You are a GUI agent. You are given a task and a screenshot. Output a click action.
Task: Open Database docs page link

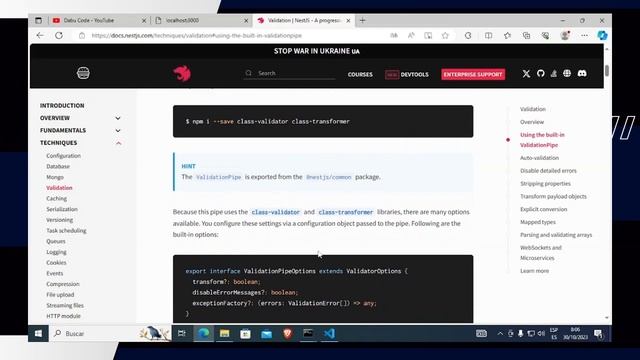[x=58, y=166]
